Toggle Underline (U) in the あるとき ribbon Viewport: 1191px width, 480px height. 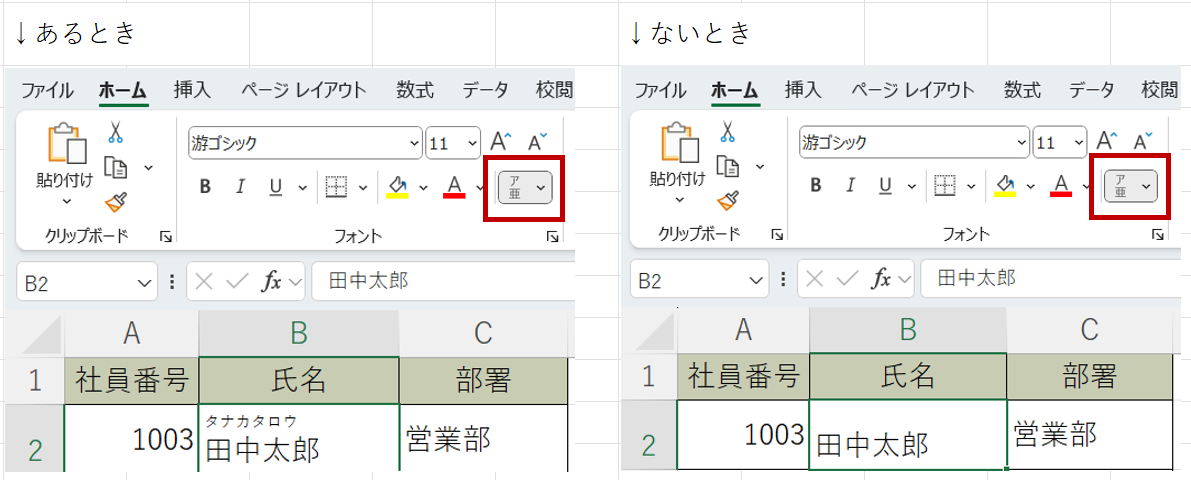pos(274,186)
